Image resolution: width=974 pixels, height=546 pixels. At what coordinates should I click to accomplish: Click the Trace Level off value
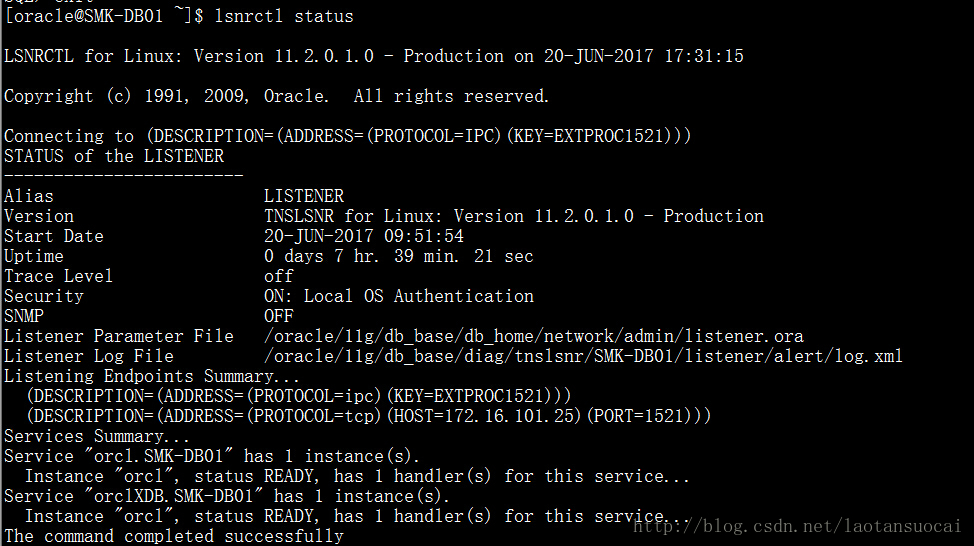tap(279, 276)
